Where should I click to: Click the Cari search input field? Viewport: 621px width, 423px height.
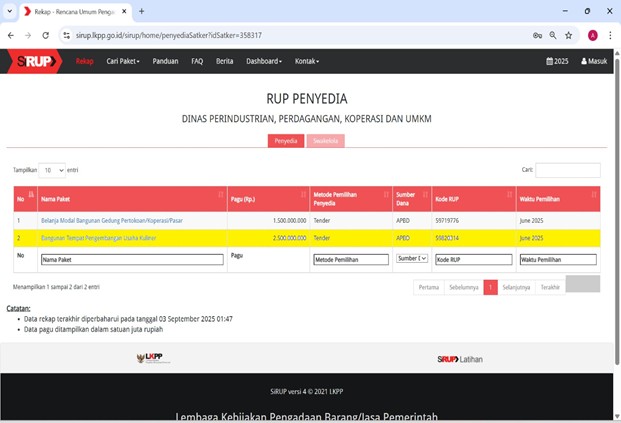[x=567, y=170]
